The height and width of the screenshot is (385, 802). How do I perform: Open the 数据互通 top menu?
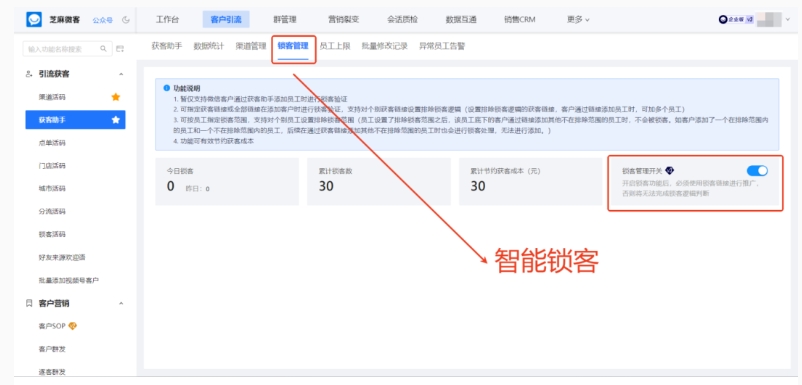click(461, 19)
